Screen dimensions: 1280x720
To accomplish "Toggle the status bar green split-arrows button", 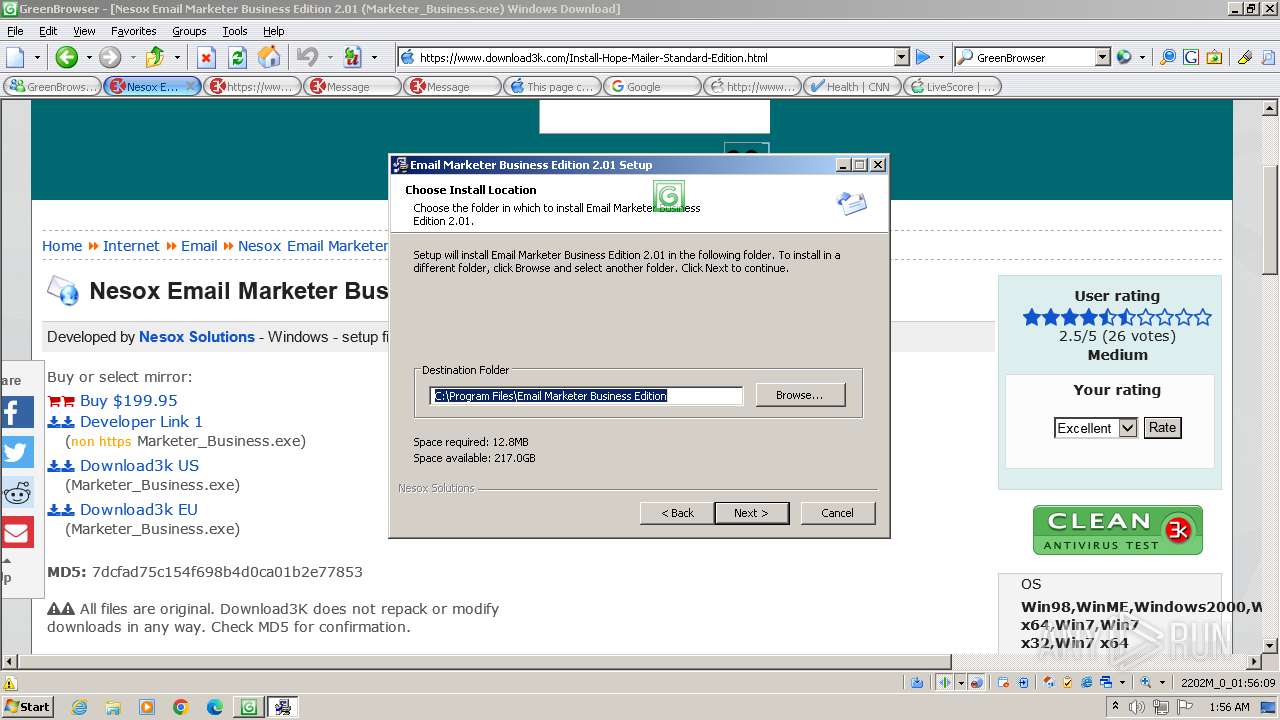I will click(944, 682).
